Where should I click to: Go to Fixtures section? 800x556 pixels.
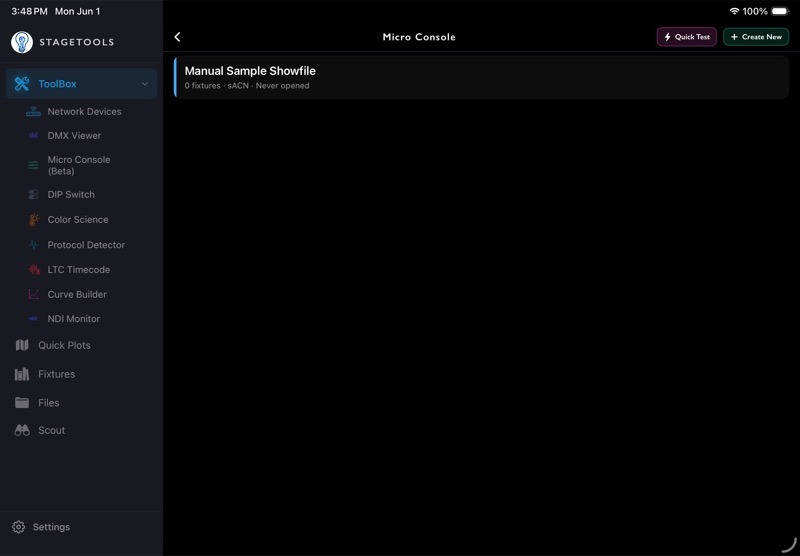coord(56,374)
